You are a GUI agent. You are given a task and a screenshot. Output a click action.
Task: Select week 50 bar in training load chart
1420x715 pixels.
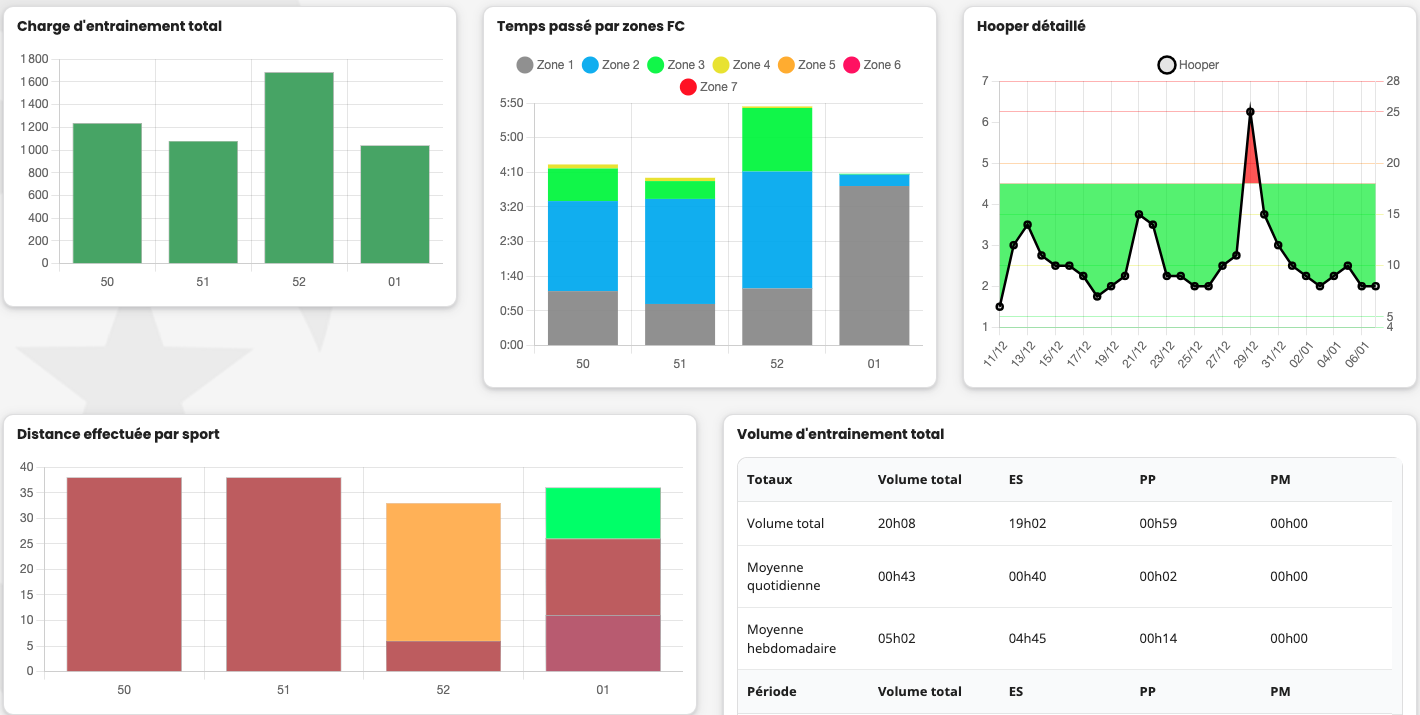pos(107,193)
